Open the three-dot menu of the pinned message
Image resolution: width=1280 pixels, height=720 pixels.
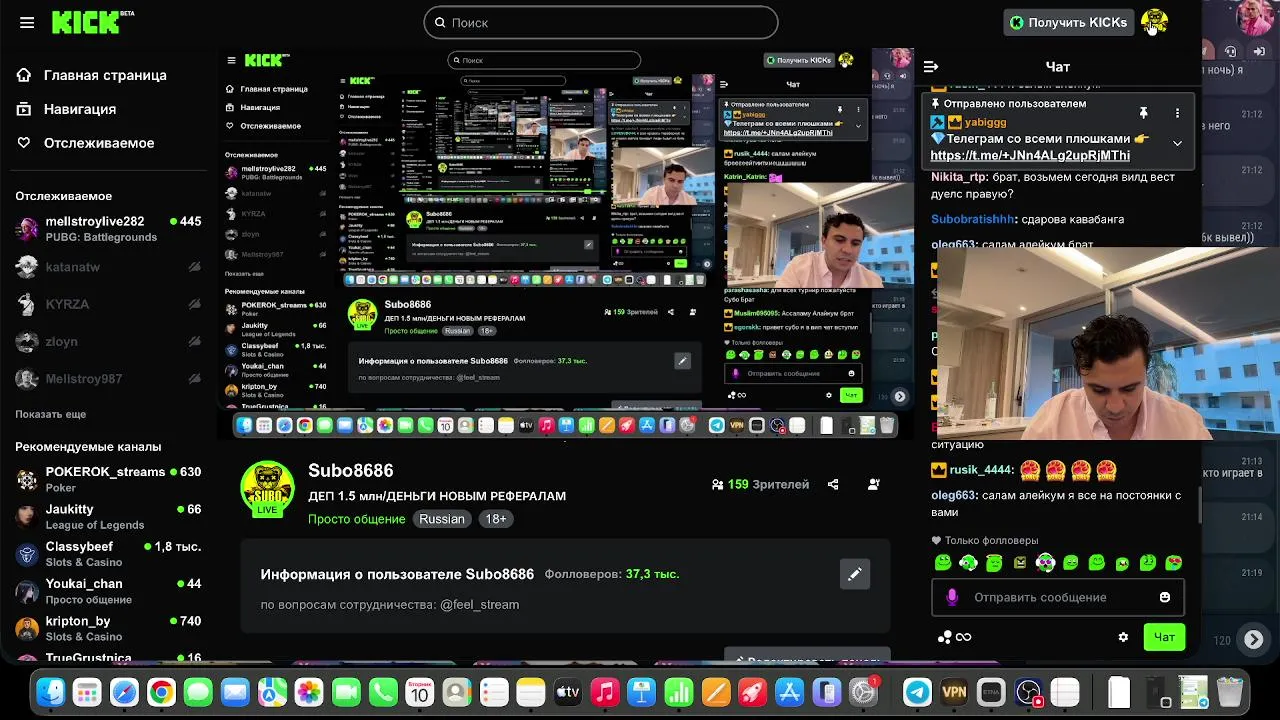(1177, 113)
